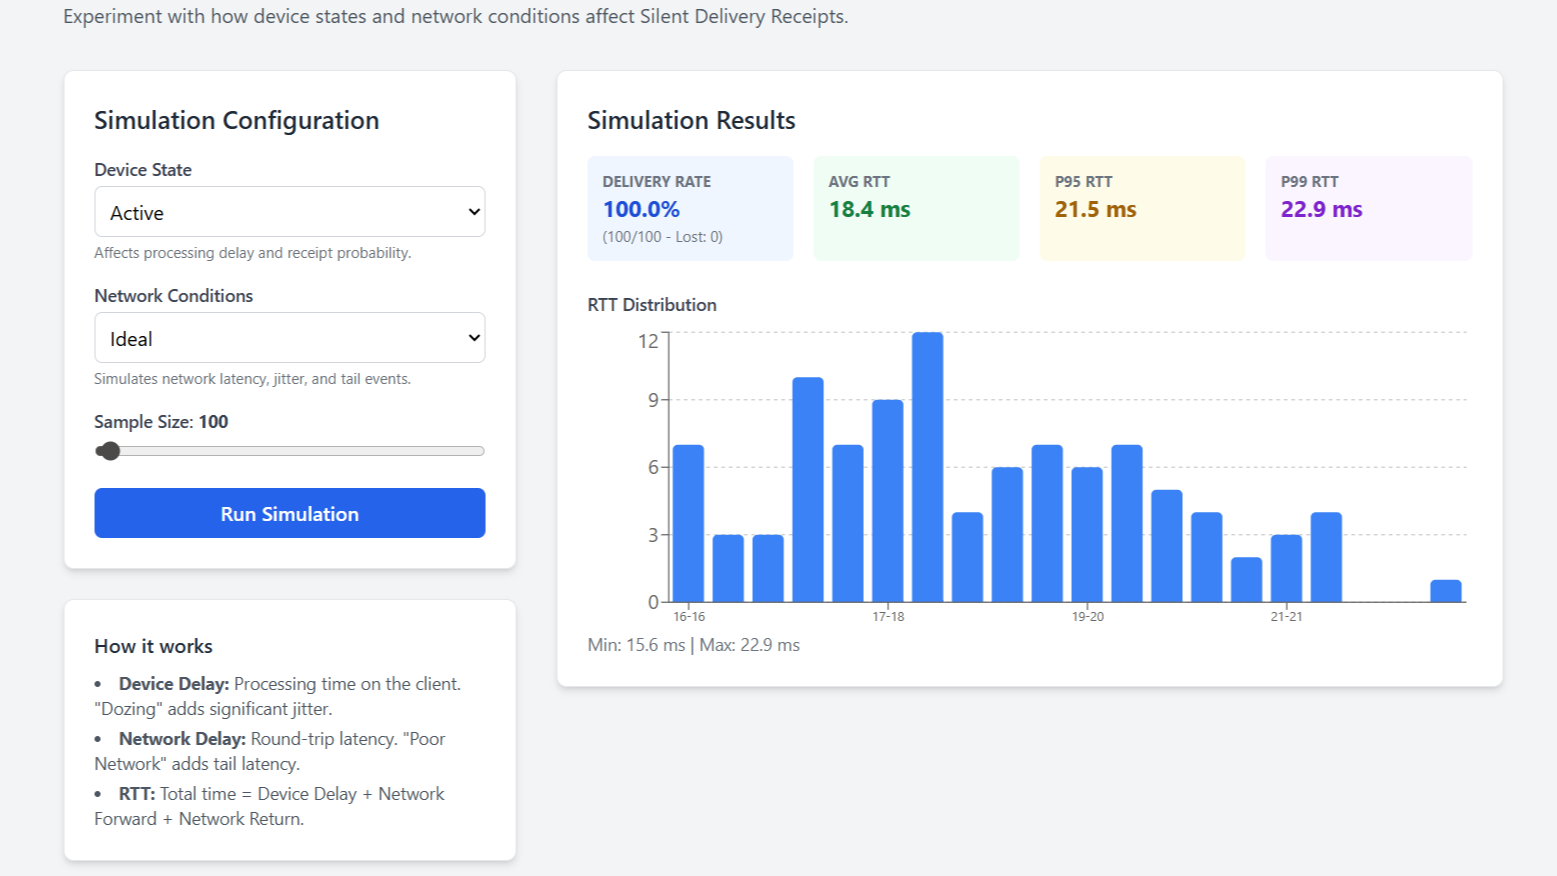Click the 'Simulation Results' heading
1557x876 pixels.
[692, 120]
